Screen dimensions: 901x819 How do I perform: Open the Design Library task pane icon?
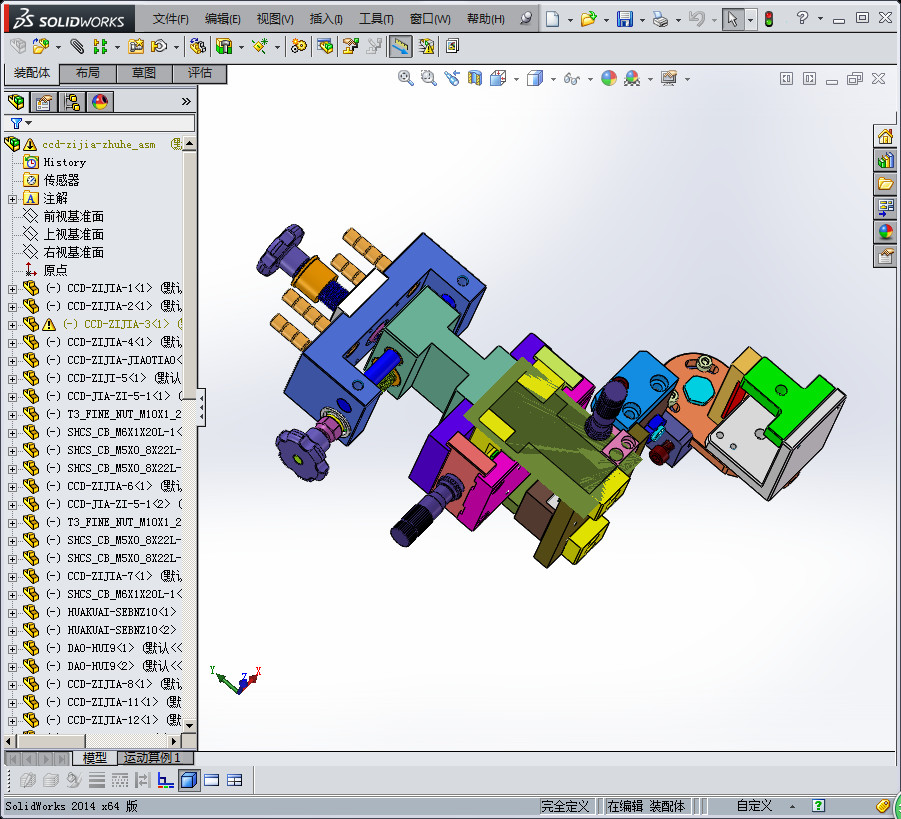pyautogui.click(x=885, y=160)
